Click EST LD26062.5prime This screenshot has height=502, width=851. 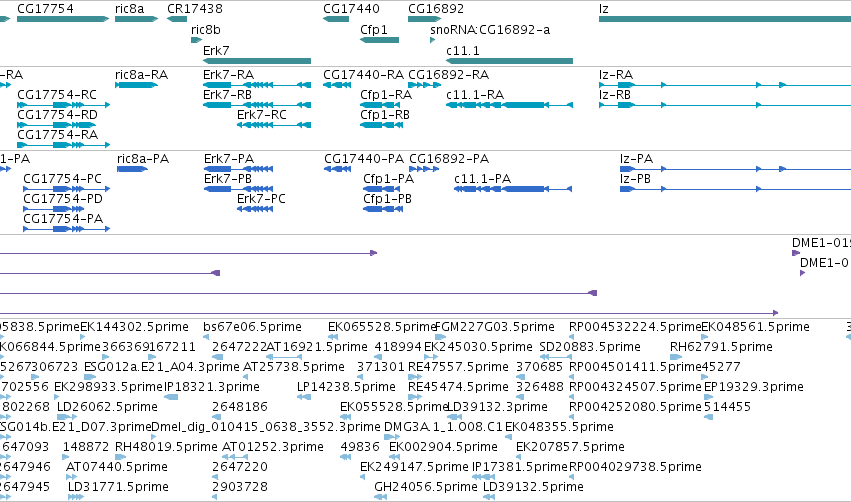107,407
